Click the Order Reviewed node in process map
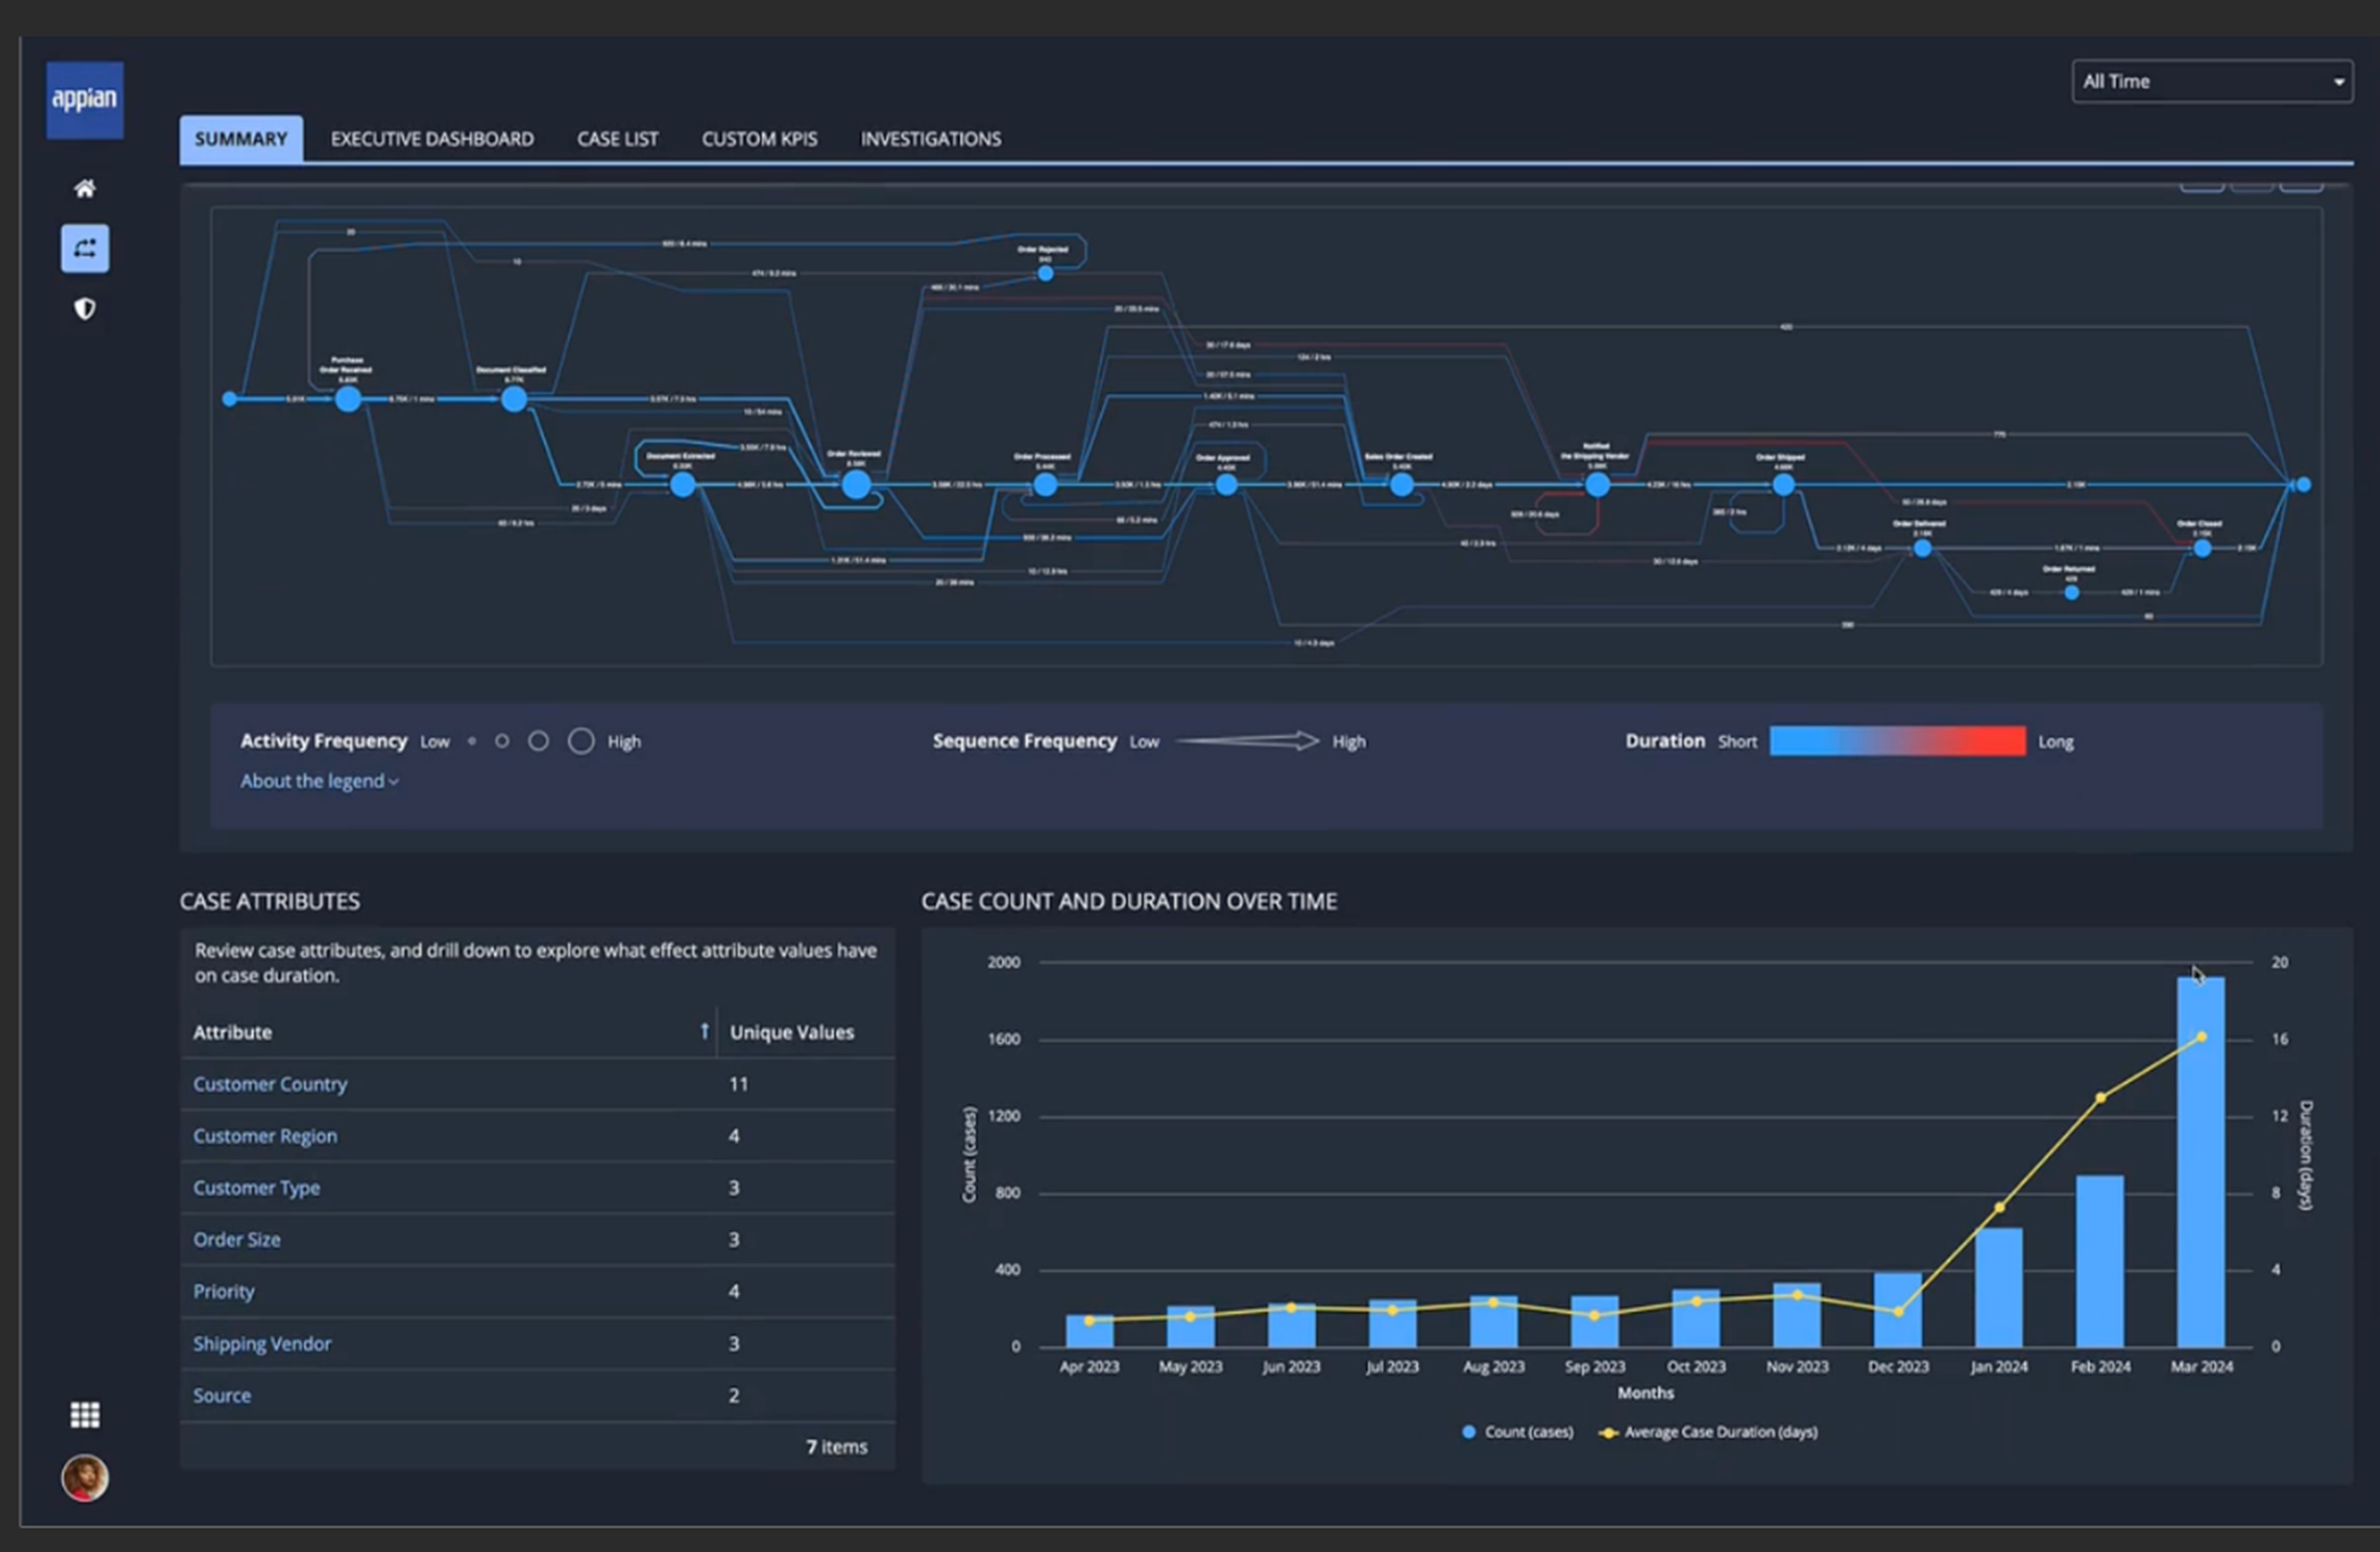 click(855, 485)
